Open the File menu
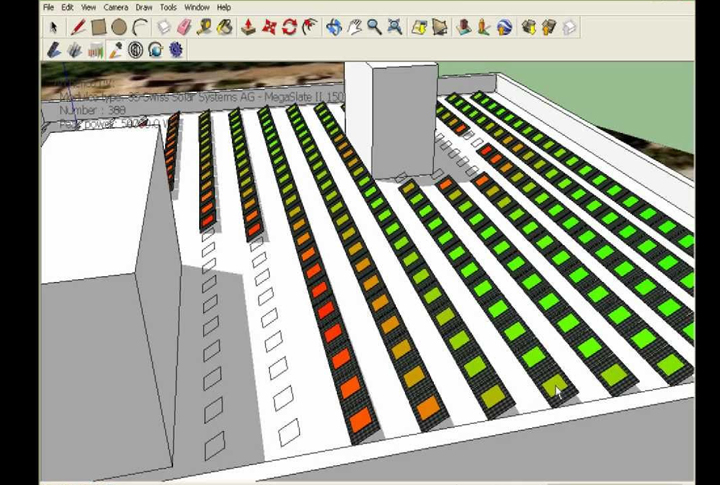Image resolution: width=720 pixels, height=485 pixels. (48, 7)
